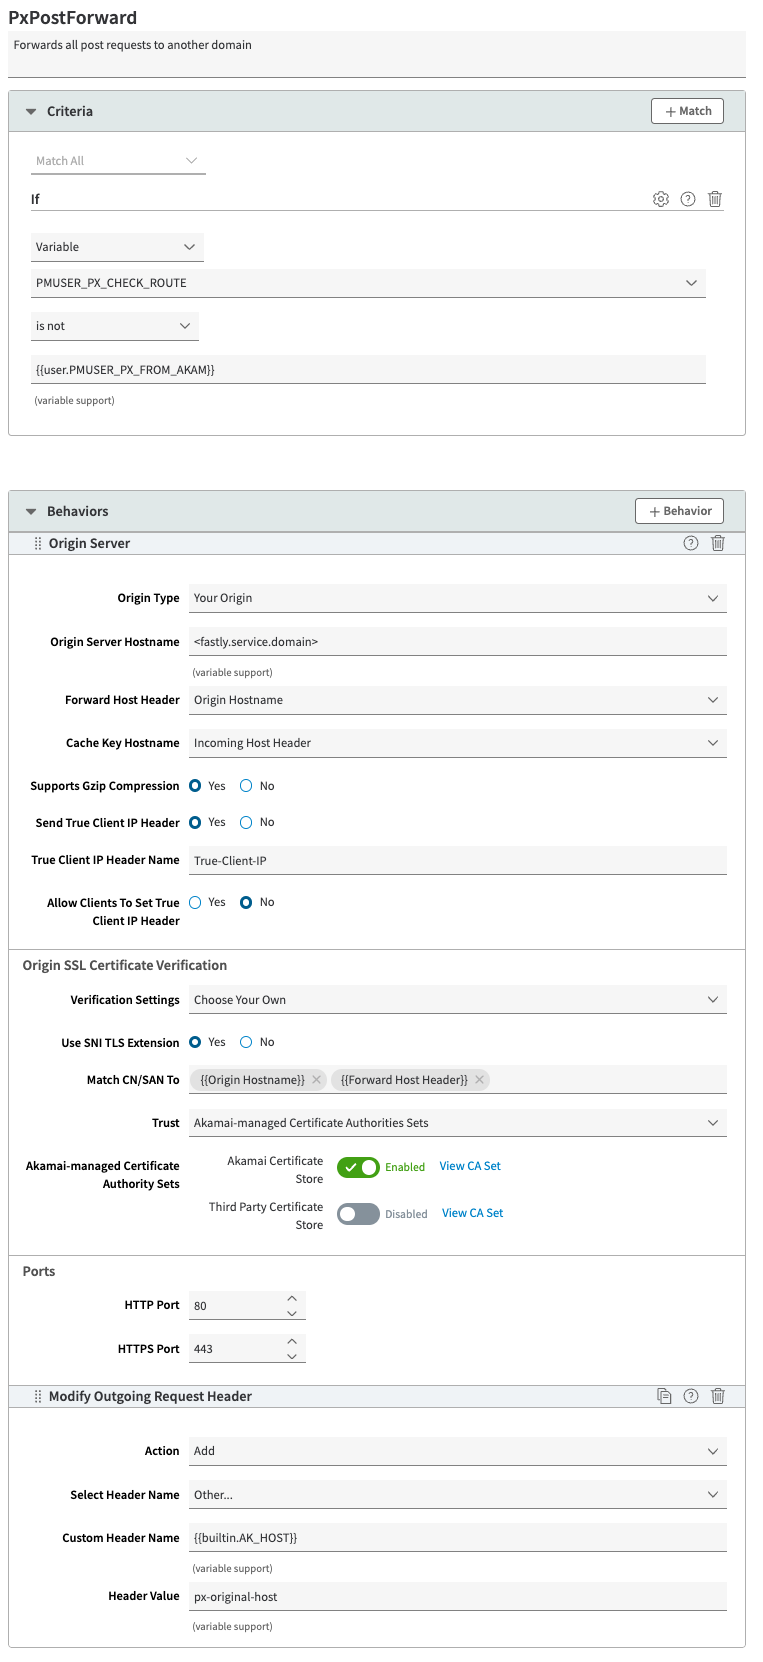
Task: Enable the Third Party Certificate Store toggle
Action: click(358, 1214)
